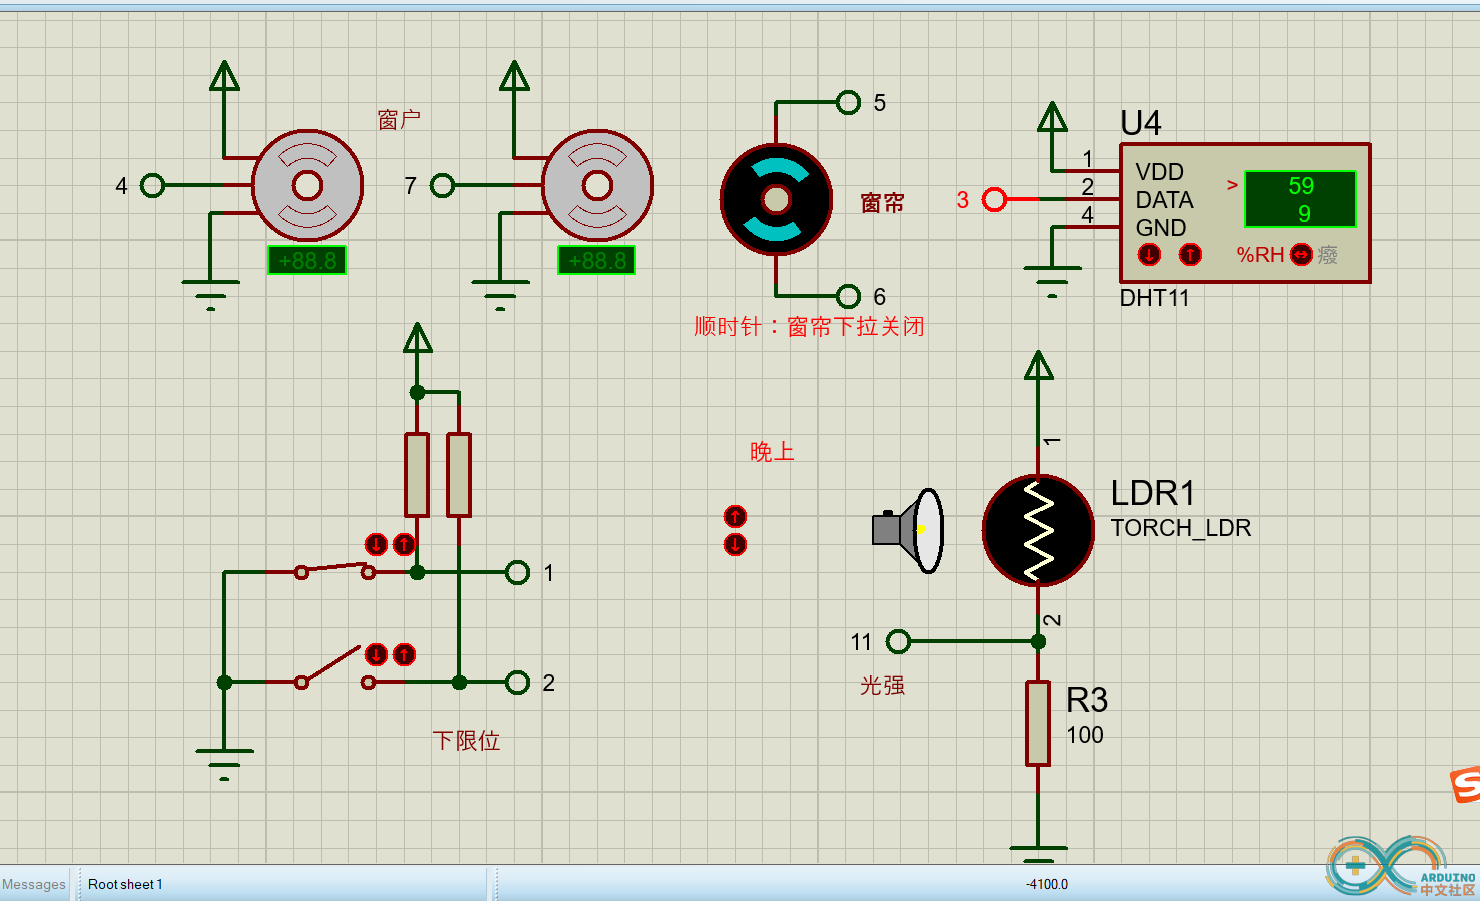Select the R3 resistor body
Screen dimensions: 1480x901
1038,723
